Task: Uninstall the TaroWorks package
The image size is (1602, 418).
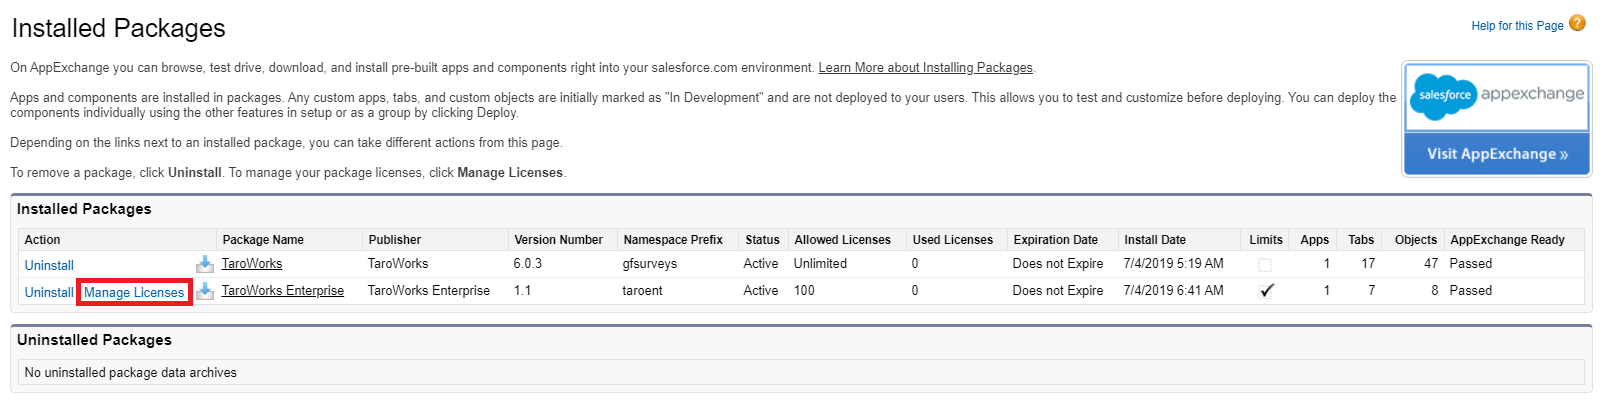Action: [x=49, y=265]
